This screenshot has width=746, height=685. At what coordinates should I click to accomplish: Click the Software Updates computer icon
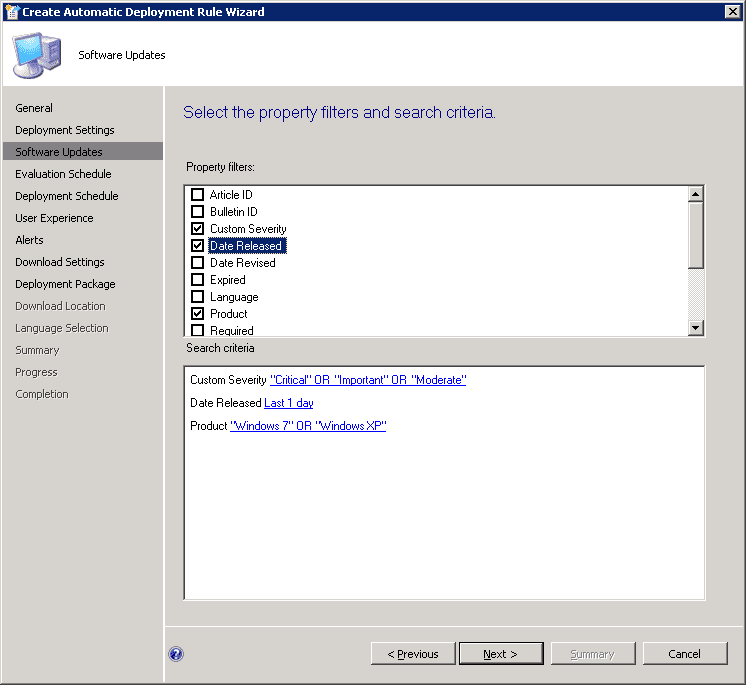tap(37, 55)
